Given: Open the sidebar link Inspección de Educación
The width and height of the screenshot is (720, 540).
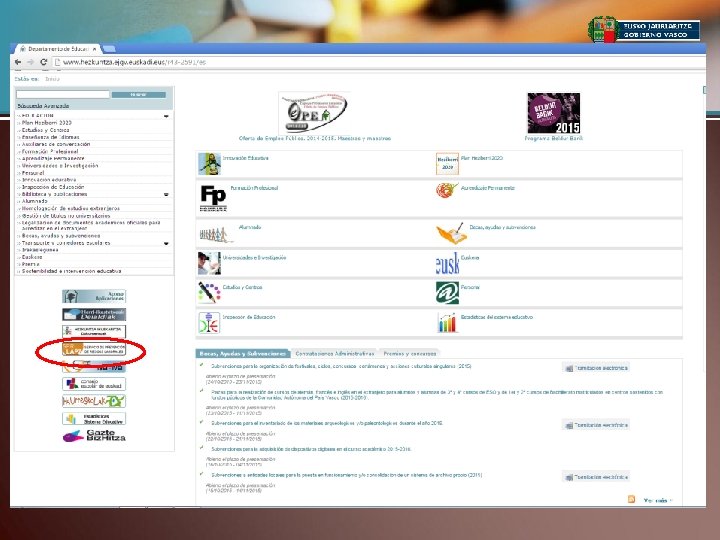Looking at the screenshot, I should pyautogui.click(x=53, y=187).
